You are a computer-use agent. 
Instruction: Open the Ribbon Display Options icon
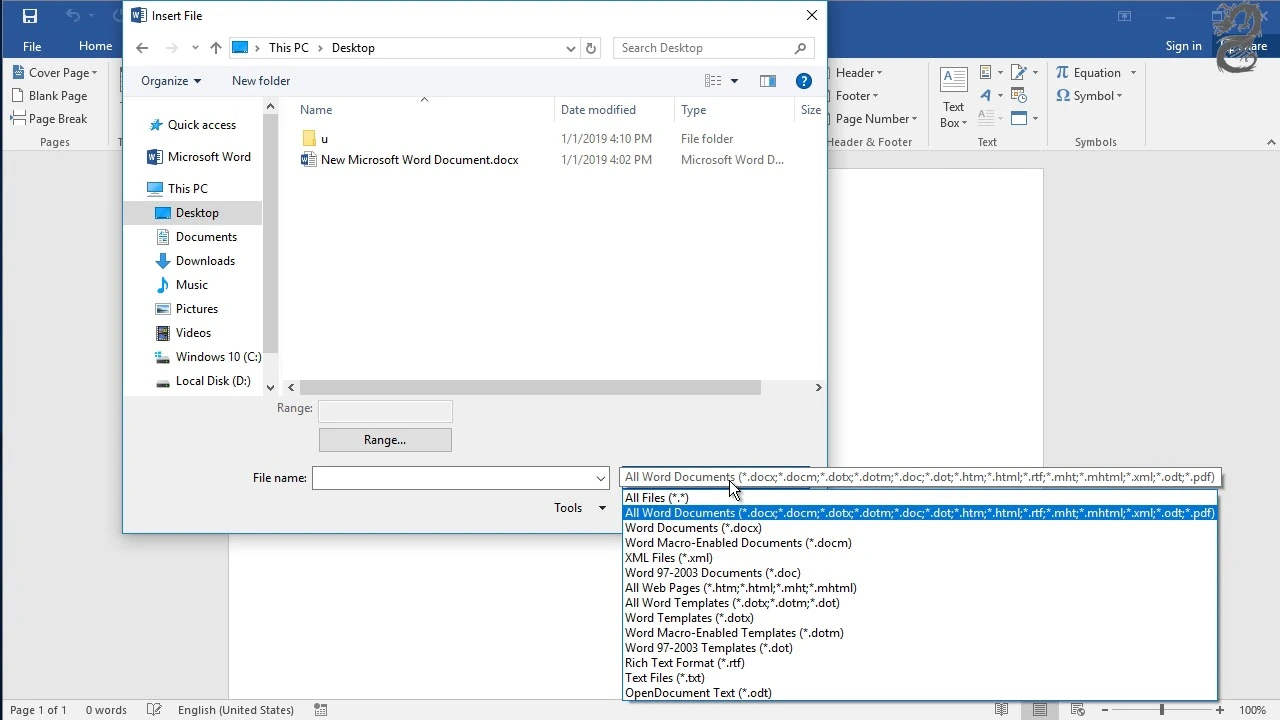pos(1124,16)
